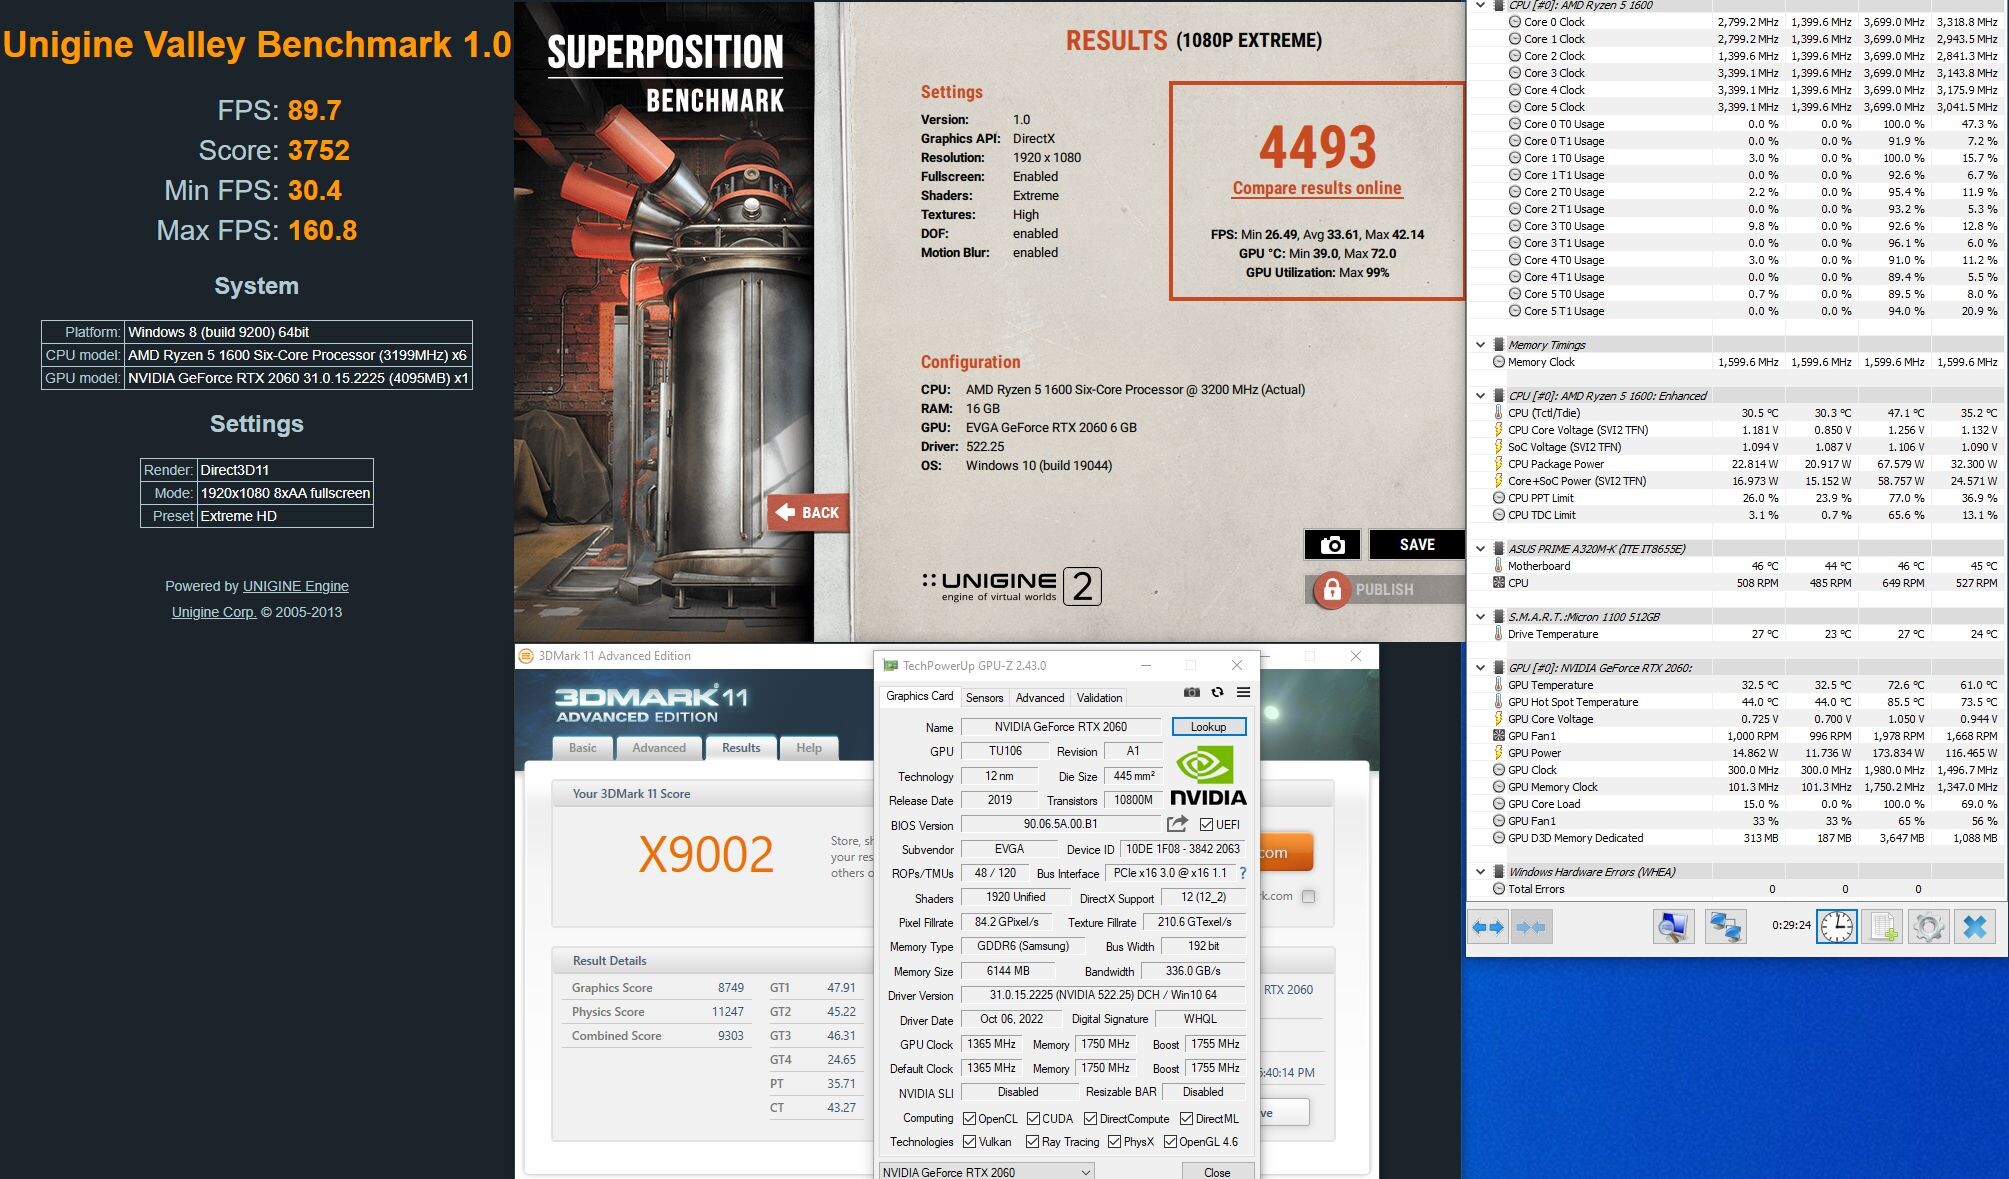
Task: Click the GPU-Z screenshot camera icon
Action: point(1192,692)
